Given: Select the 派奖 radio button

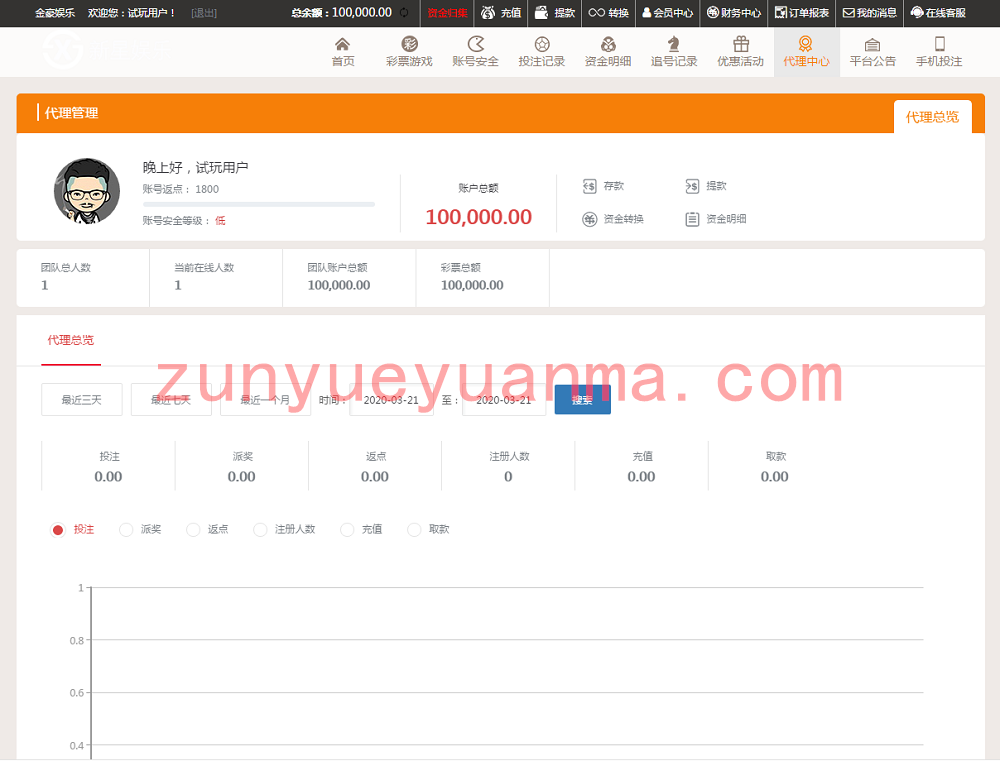Looking at the screenshot, I should [126, 529].
